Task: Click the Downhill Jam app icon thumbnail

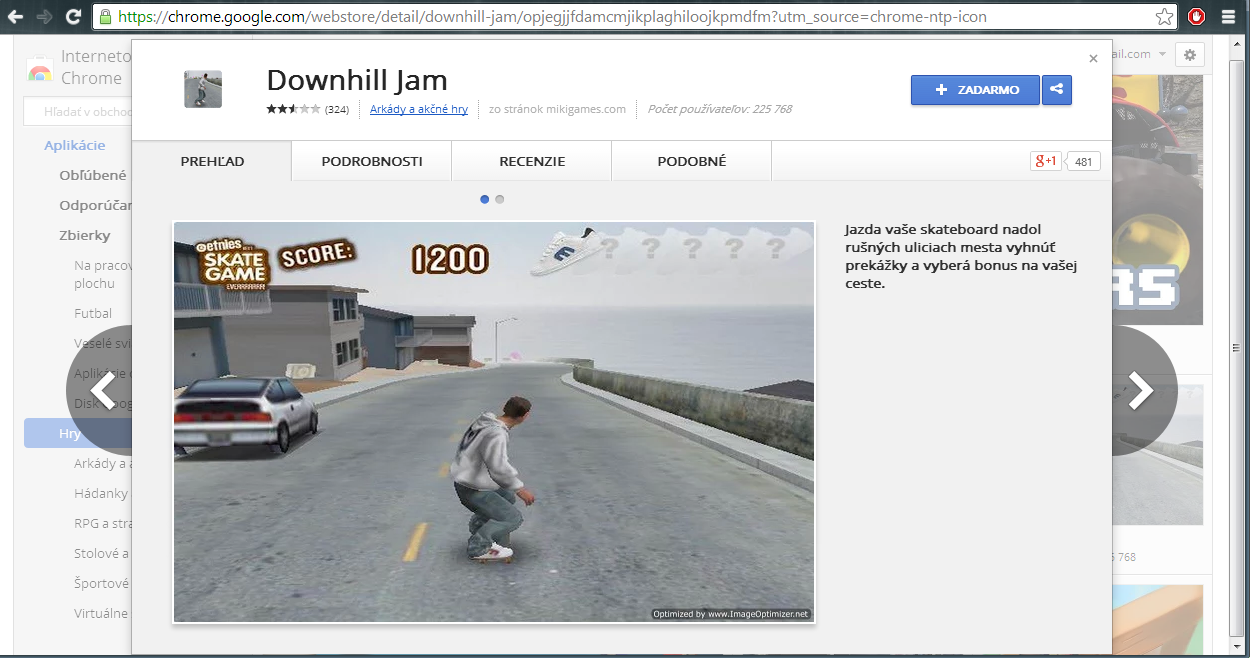Action: 203,90
